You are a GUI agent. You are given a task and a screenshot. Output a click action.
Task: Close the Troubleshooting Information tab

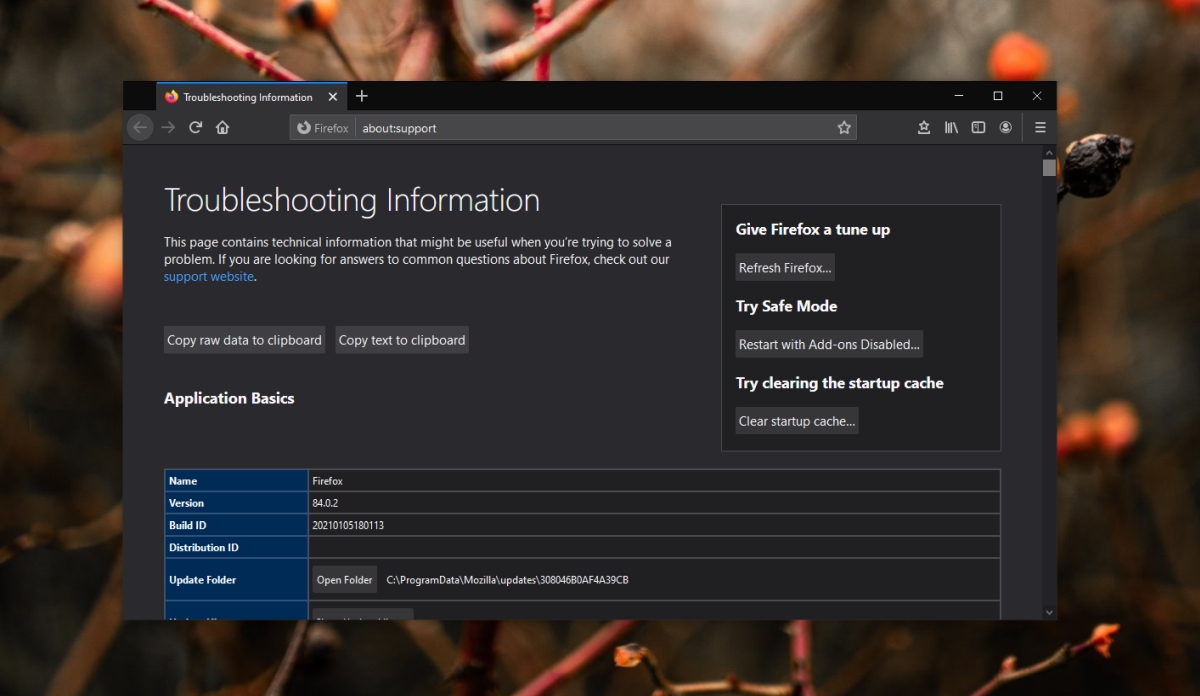pos(332,97)
